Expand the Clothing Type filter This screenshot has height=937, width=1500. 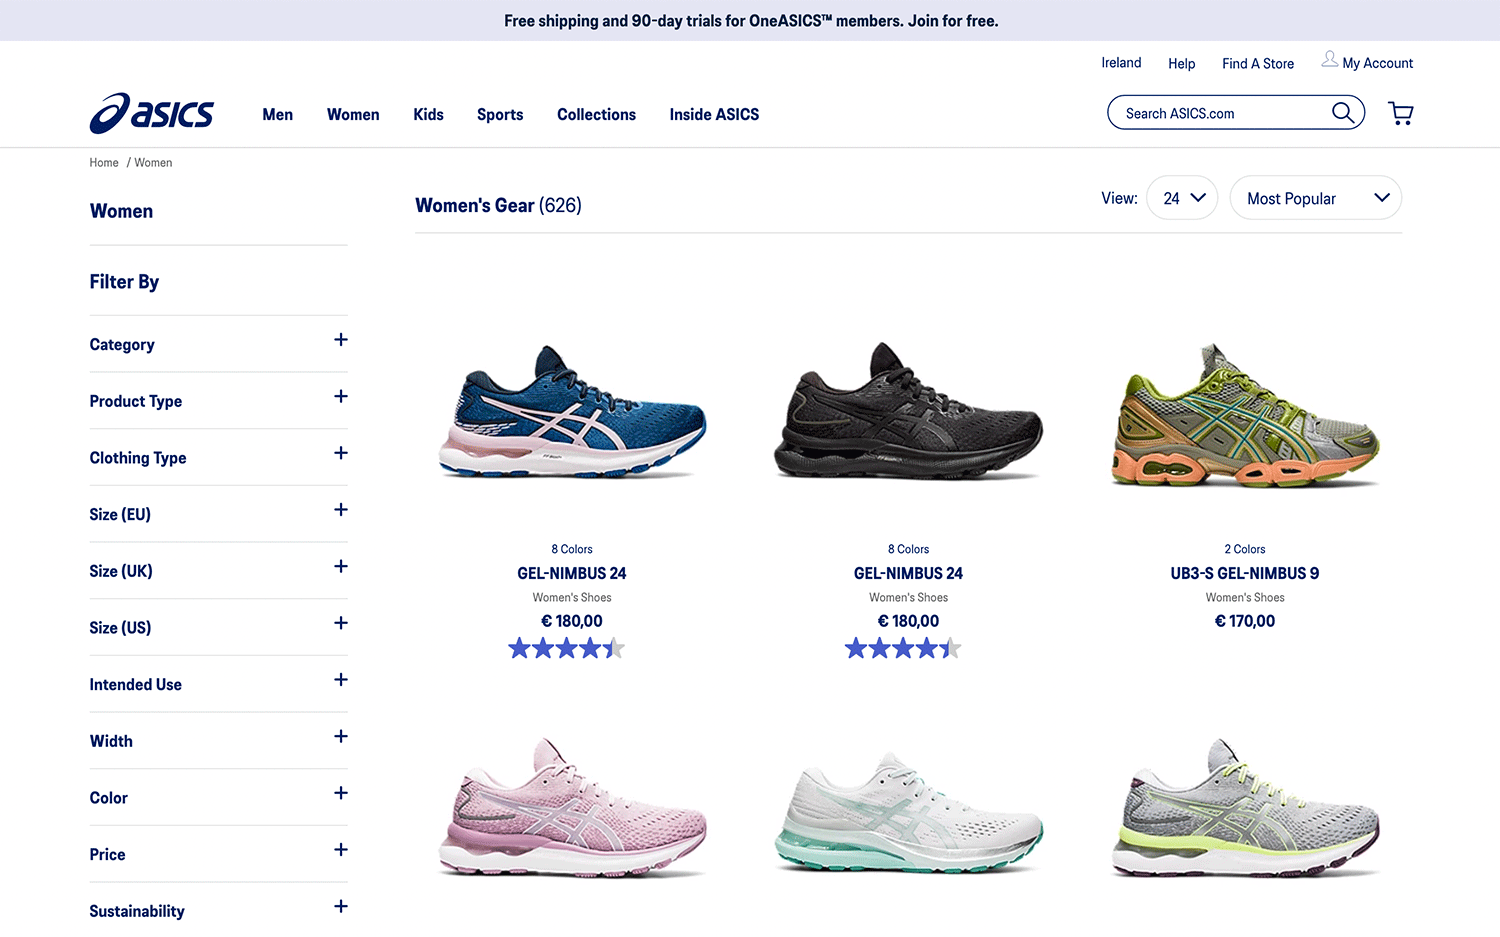[218, 457]
